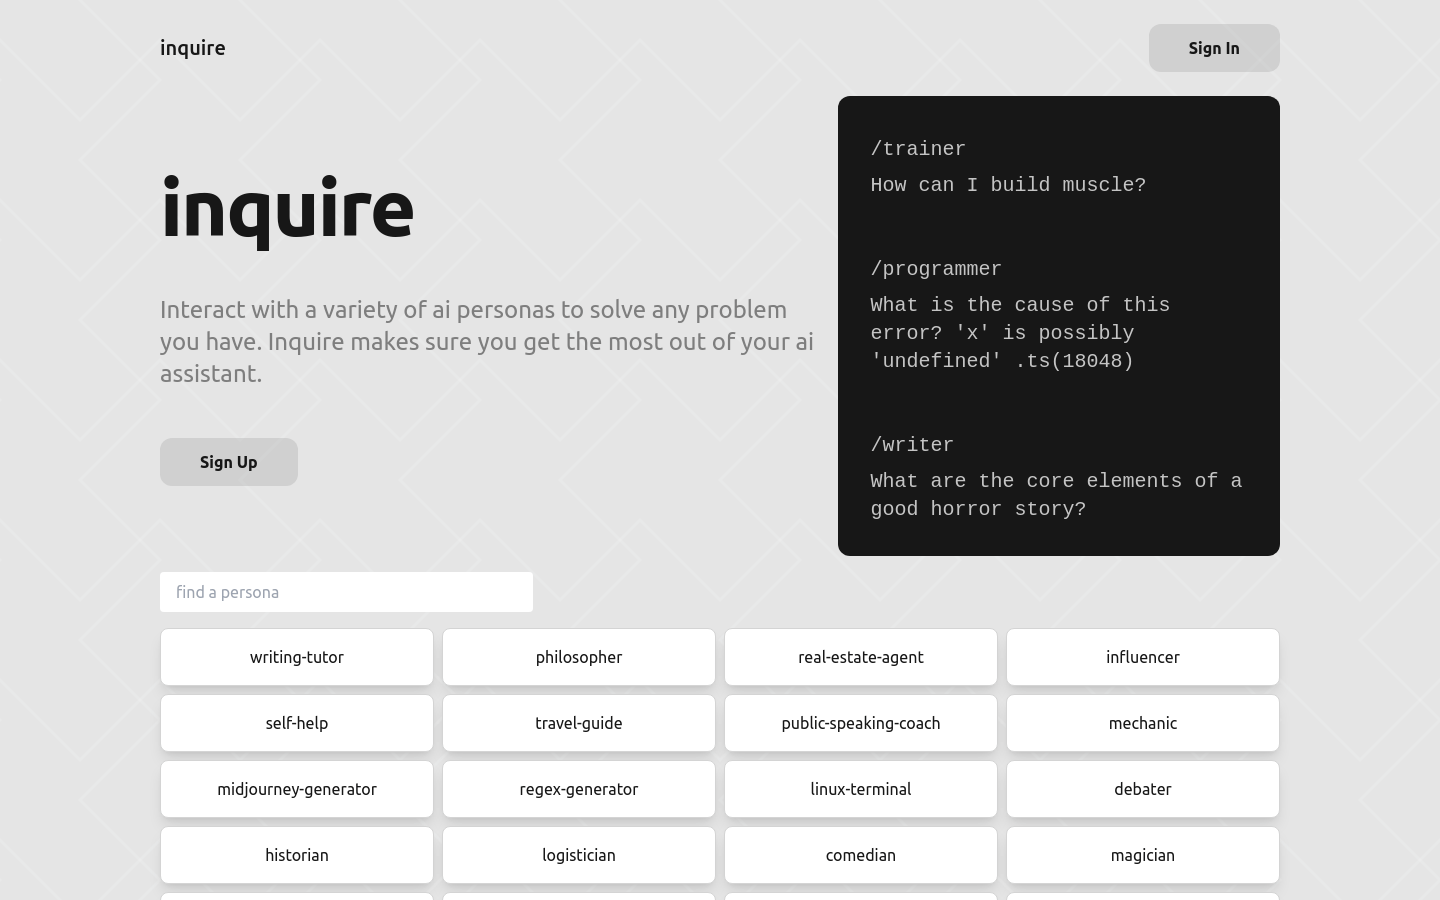Select the historian persona
Viewport: 1440px width, 900px height.
(297, 855)
